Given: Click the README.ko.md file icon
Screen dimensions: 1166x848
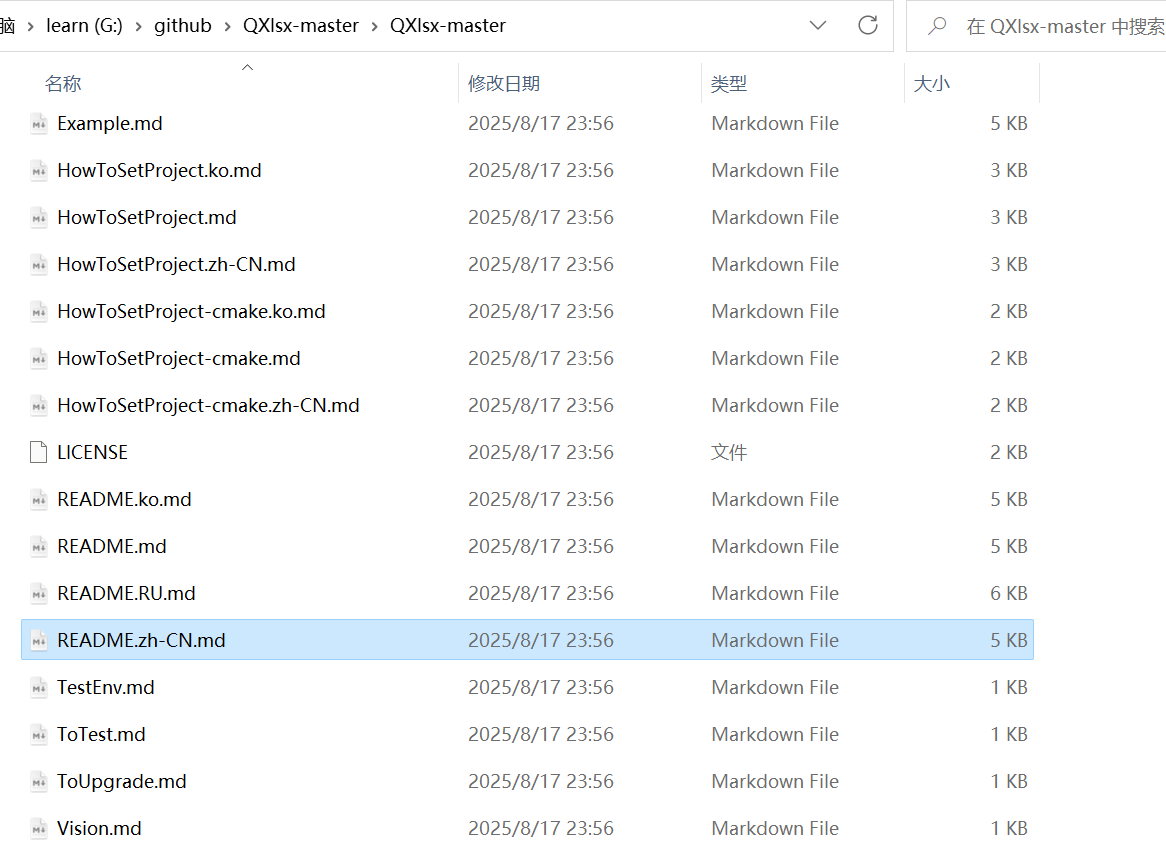Looking at the screenshot, I should [x=39, y=499].
